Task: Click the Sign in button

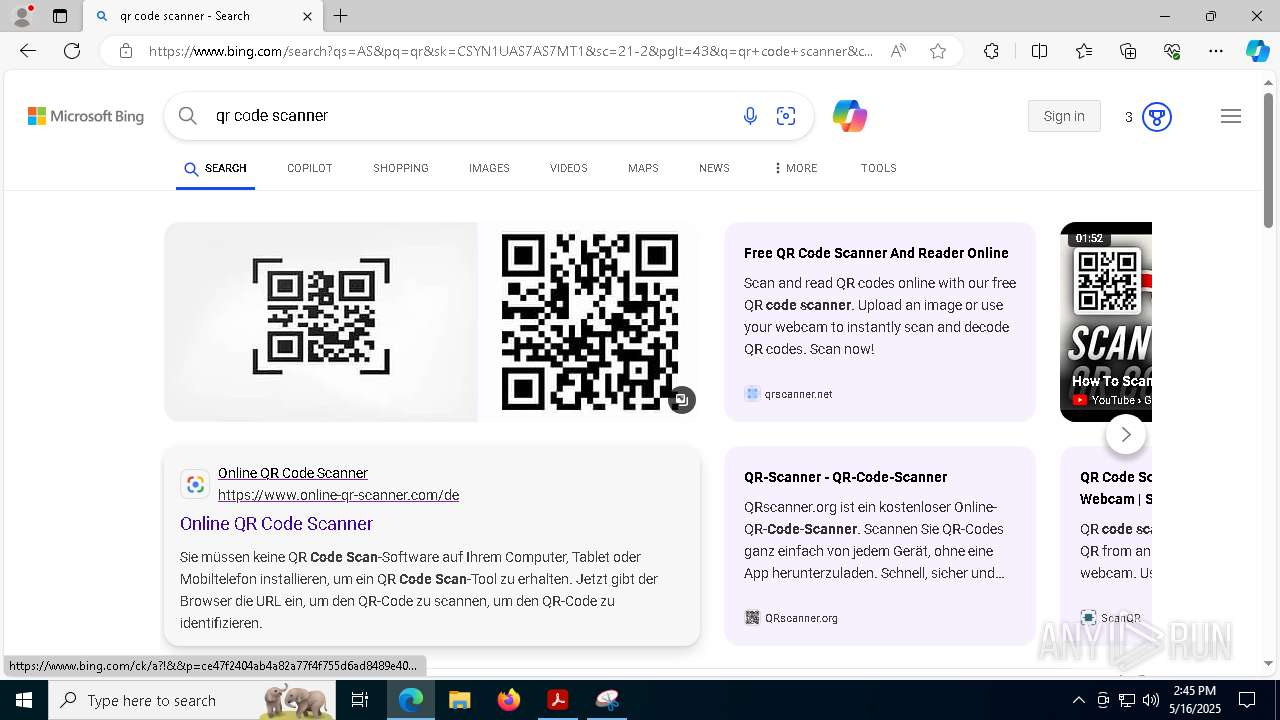Action: click(1064, 116)
